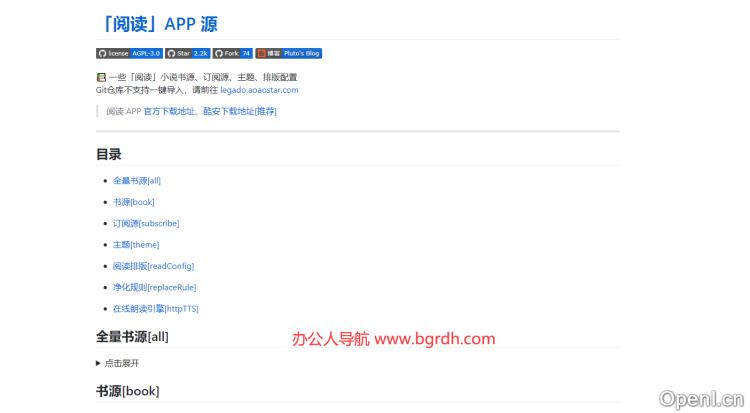This screenshot has height=413, width=750.
Task: Click the text 阅读 APP in the quote
Action: click(x=124, y=112)
